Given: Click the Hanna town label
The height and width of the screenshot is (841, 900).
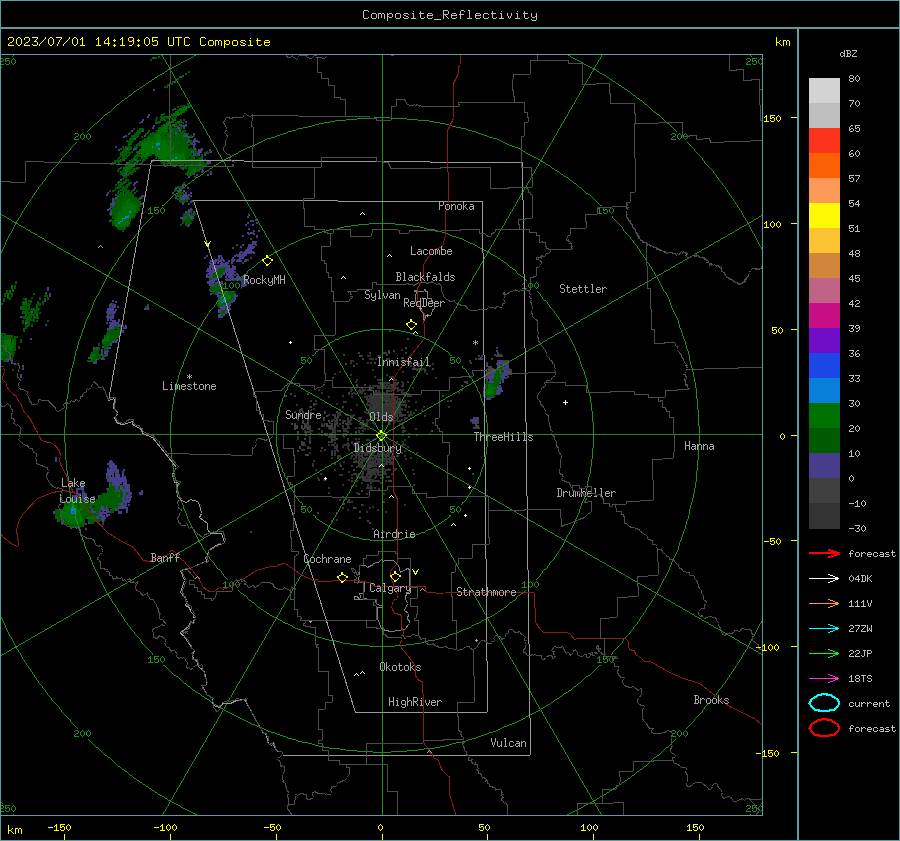Looking at the screenshot, I should pyautogui.click(x=699, y=446).
